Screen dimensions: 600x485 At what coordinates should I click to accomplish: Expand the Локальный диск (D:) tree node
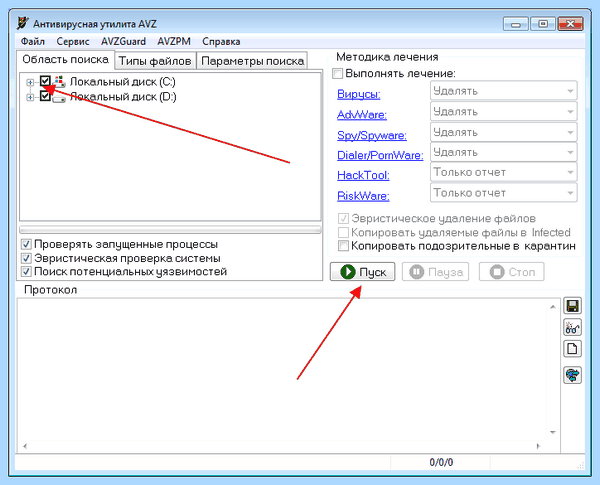pyautogui.click(x=30, y=98)
